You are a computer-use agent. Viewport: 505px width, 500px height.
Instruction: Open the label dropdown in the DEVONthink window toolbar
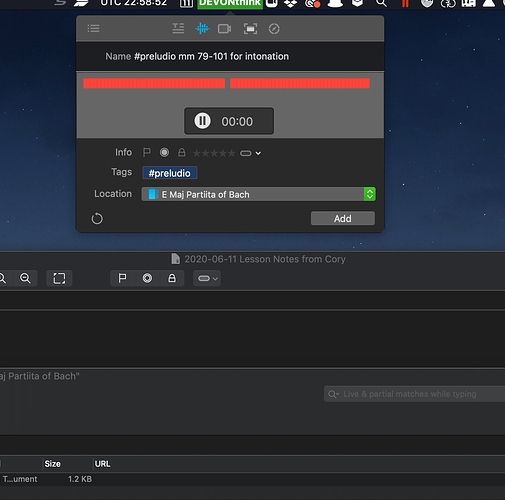[x=207, y=278]
